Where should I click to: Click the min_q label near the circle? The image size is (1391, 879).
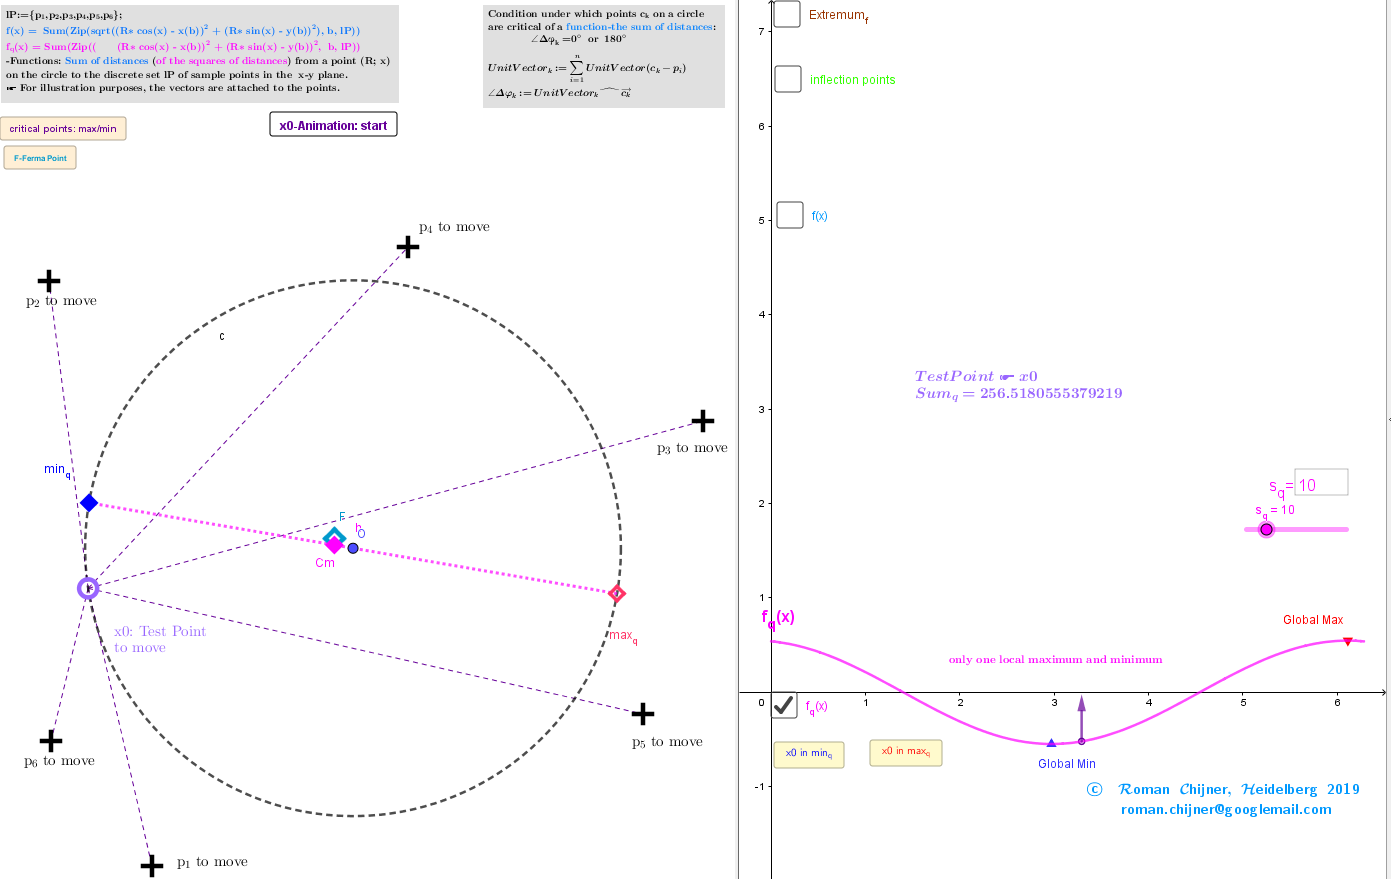[57, 470]
